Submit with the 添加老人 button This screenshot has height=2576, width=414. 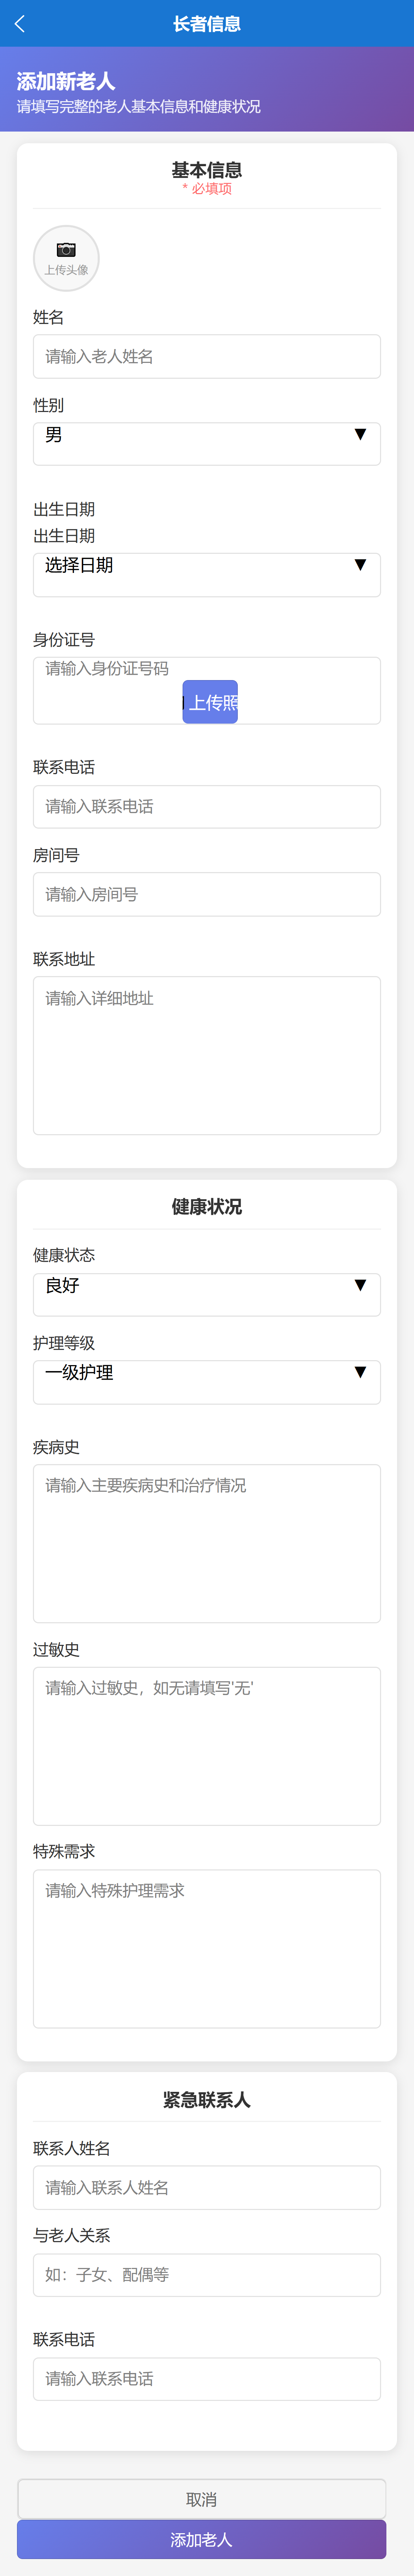click(201, 2539)
